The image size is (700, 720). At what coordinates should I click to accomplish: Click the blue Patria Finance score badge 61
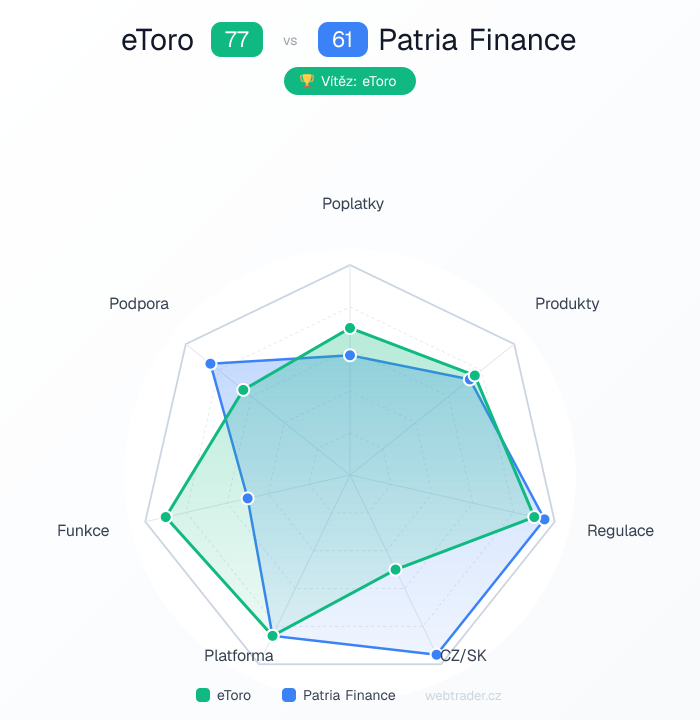click(x=343, y=40)
